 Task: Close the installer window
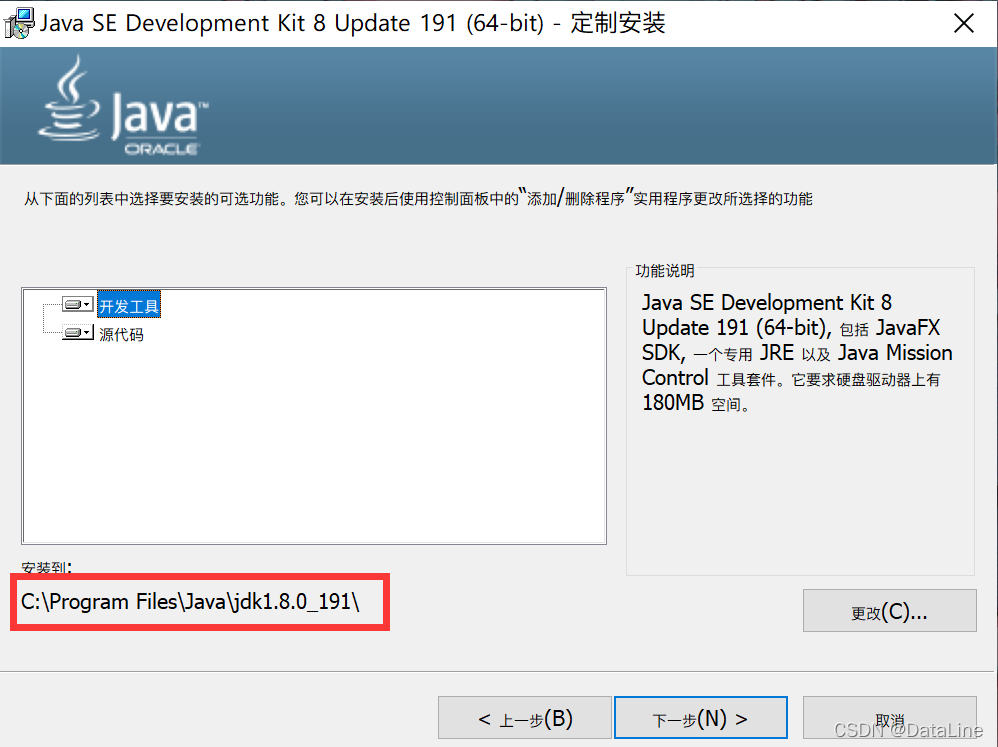[964, 23]
